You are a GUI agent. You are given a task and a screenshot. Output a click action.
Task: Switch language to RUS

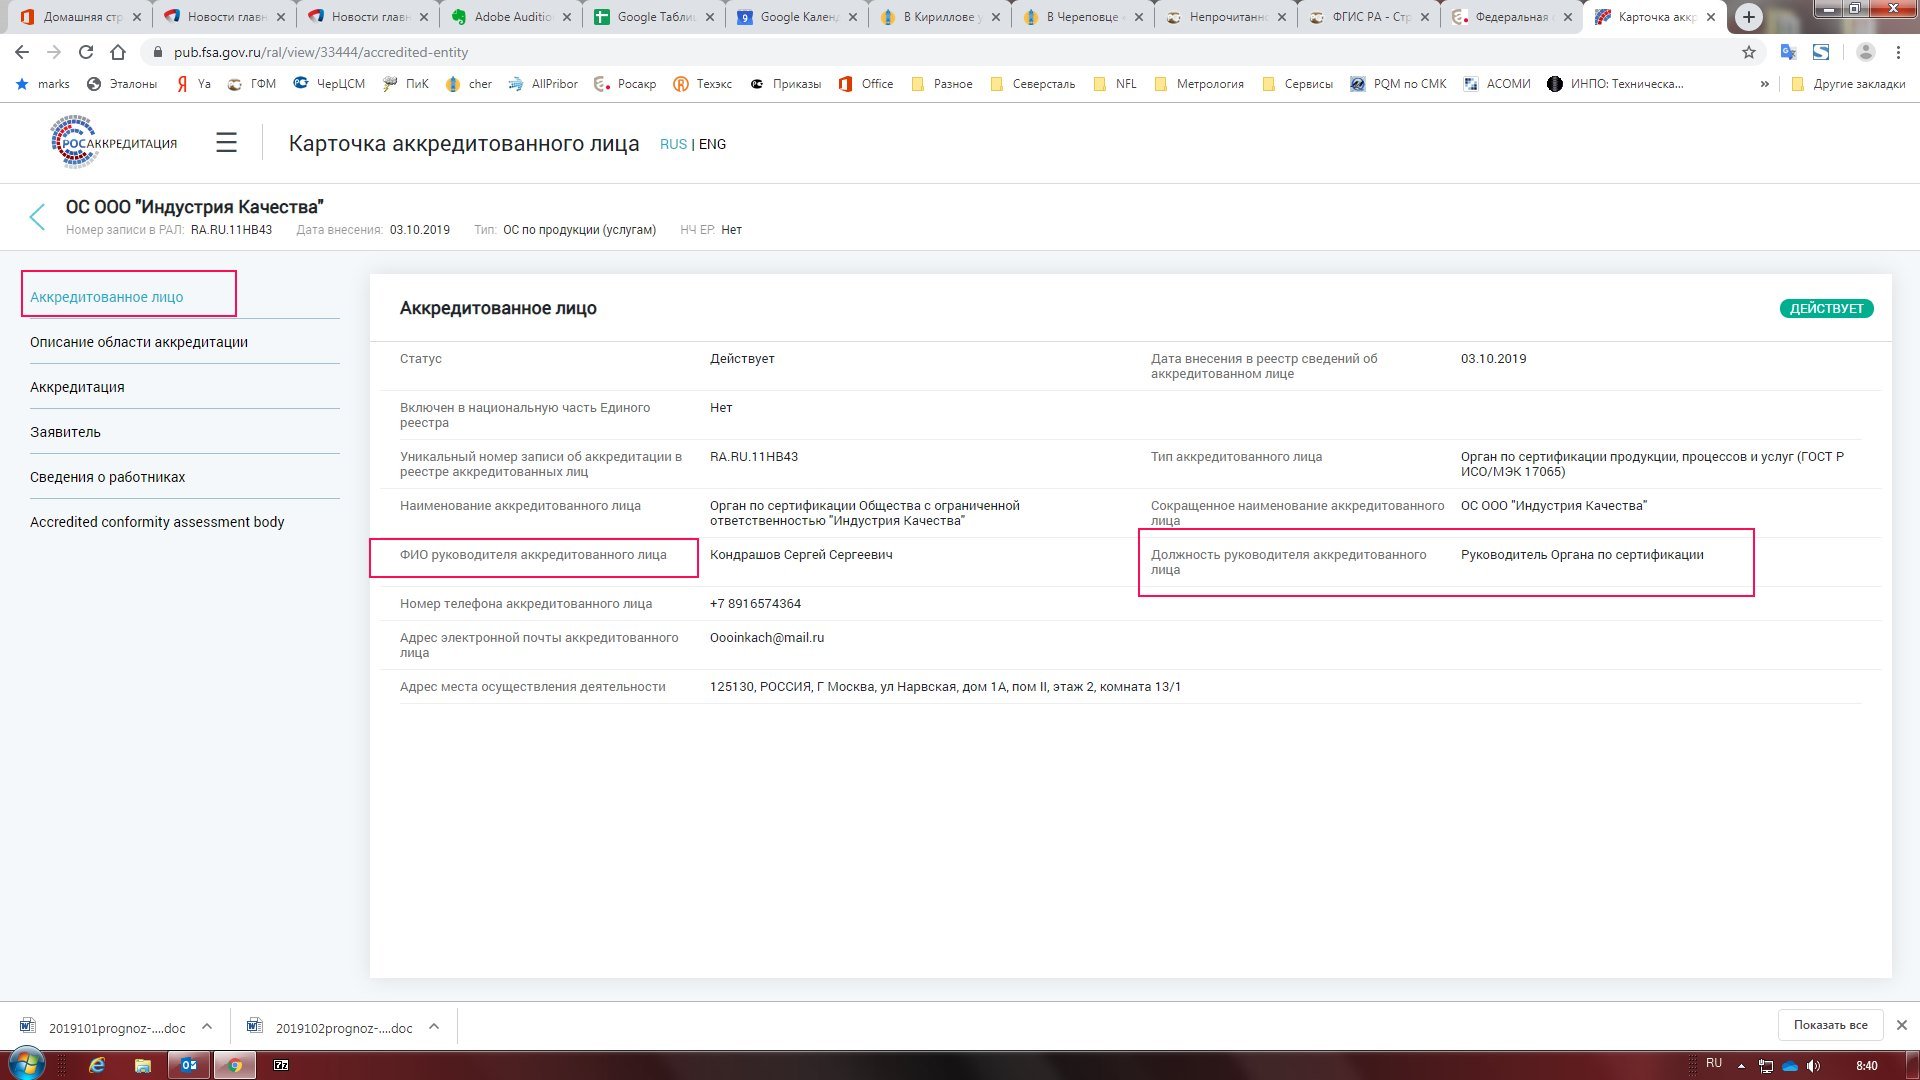672,144
